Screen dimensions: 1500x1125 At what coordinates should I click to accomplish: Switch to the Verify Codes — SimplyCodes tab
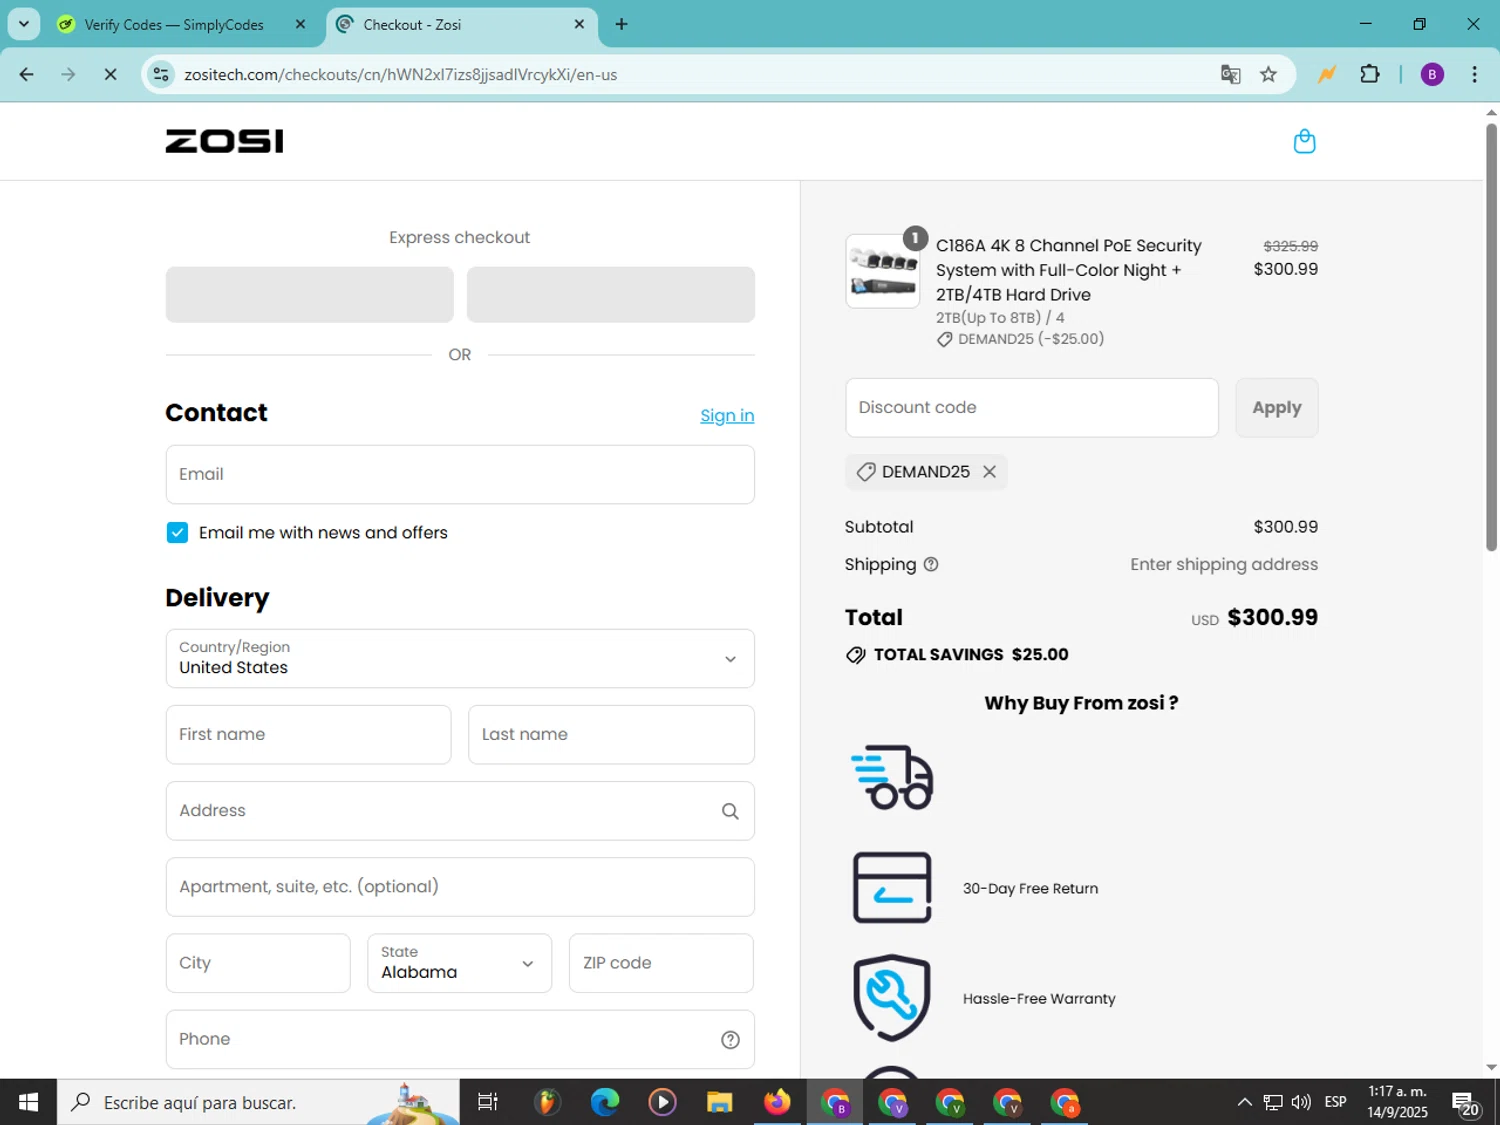point(174,24)
